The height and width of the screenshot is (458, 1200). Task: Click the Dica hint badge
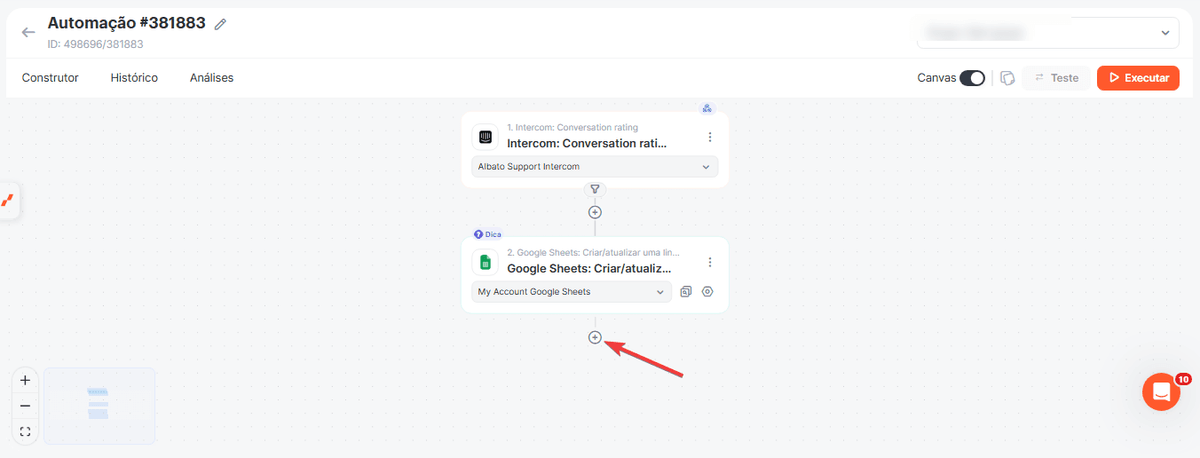click(488, 234)
